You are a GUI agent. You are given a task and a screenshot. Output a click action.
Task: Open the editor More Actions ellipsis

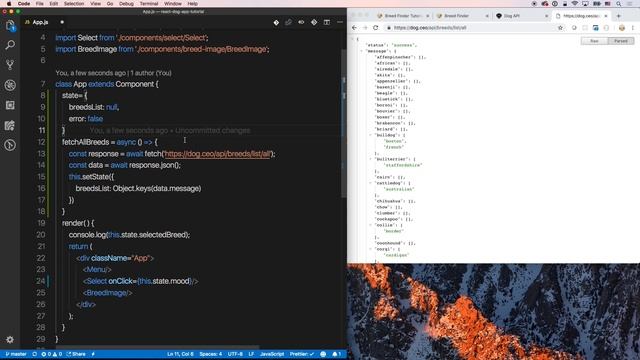point(340,22)
